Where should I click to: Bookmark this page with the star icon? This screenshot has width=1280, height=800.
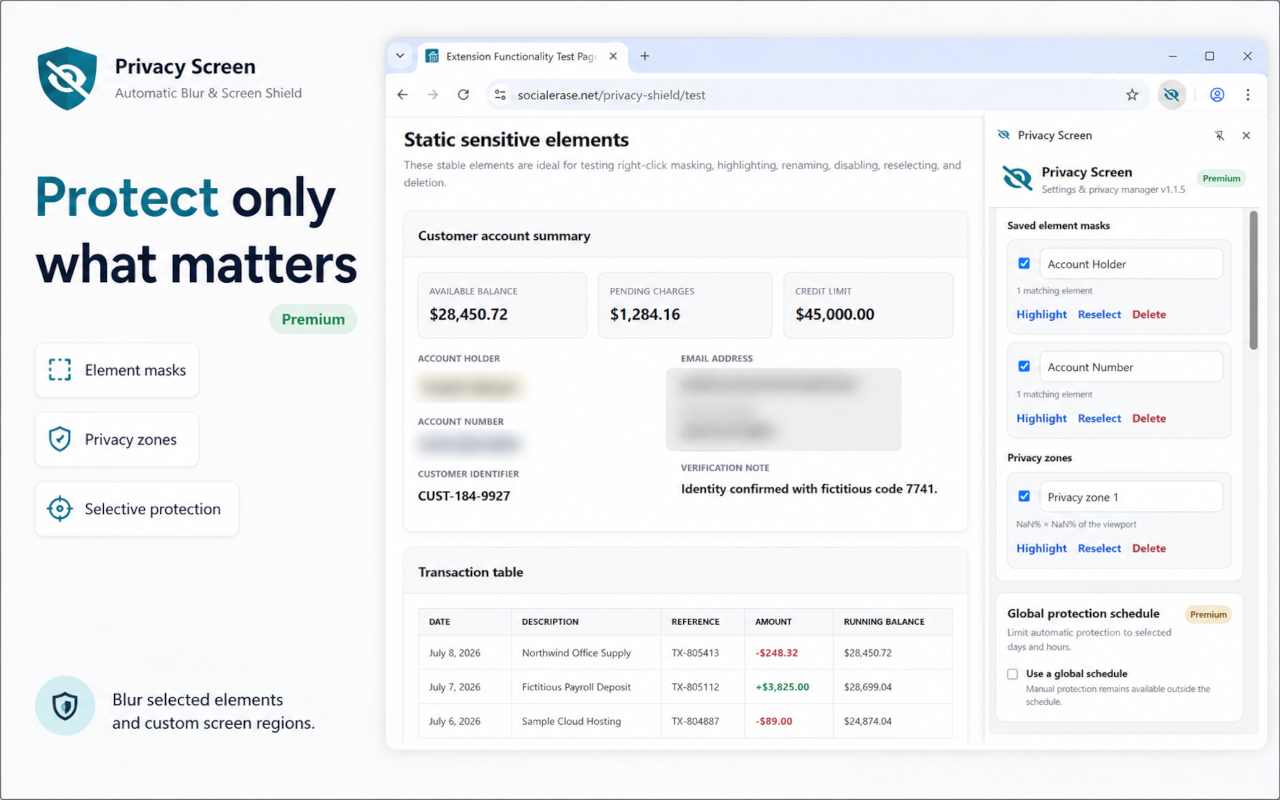(x=1132, y=95)
